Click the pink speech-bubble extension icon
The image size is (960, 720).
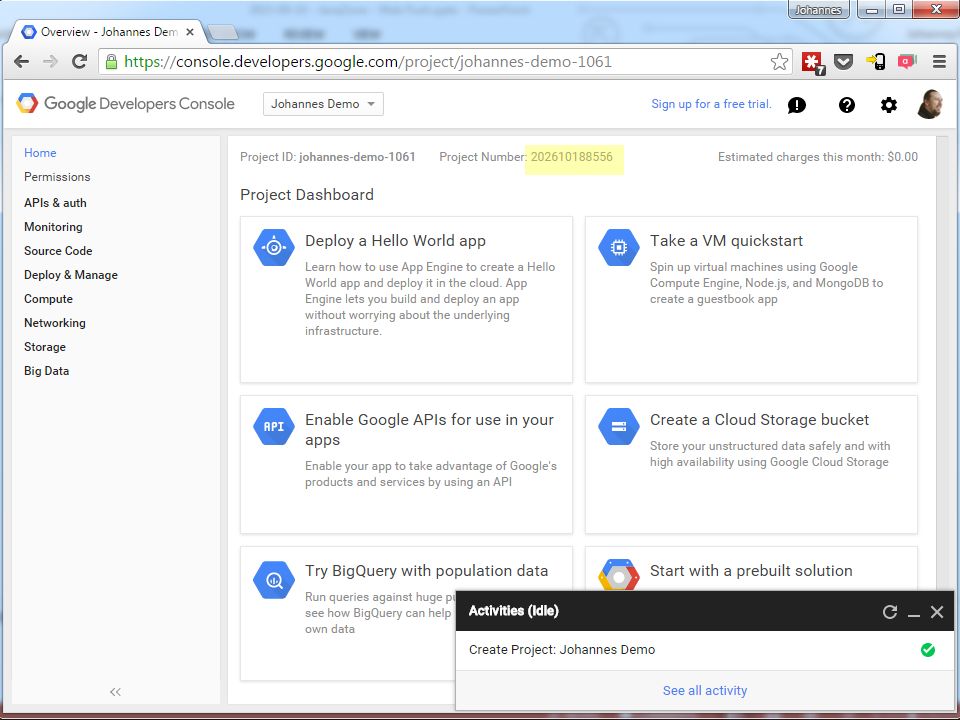click(x=907, y=61)
